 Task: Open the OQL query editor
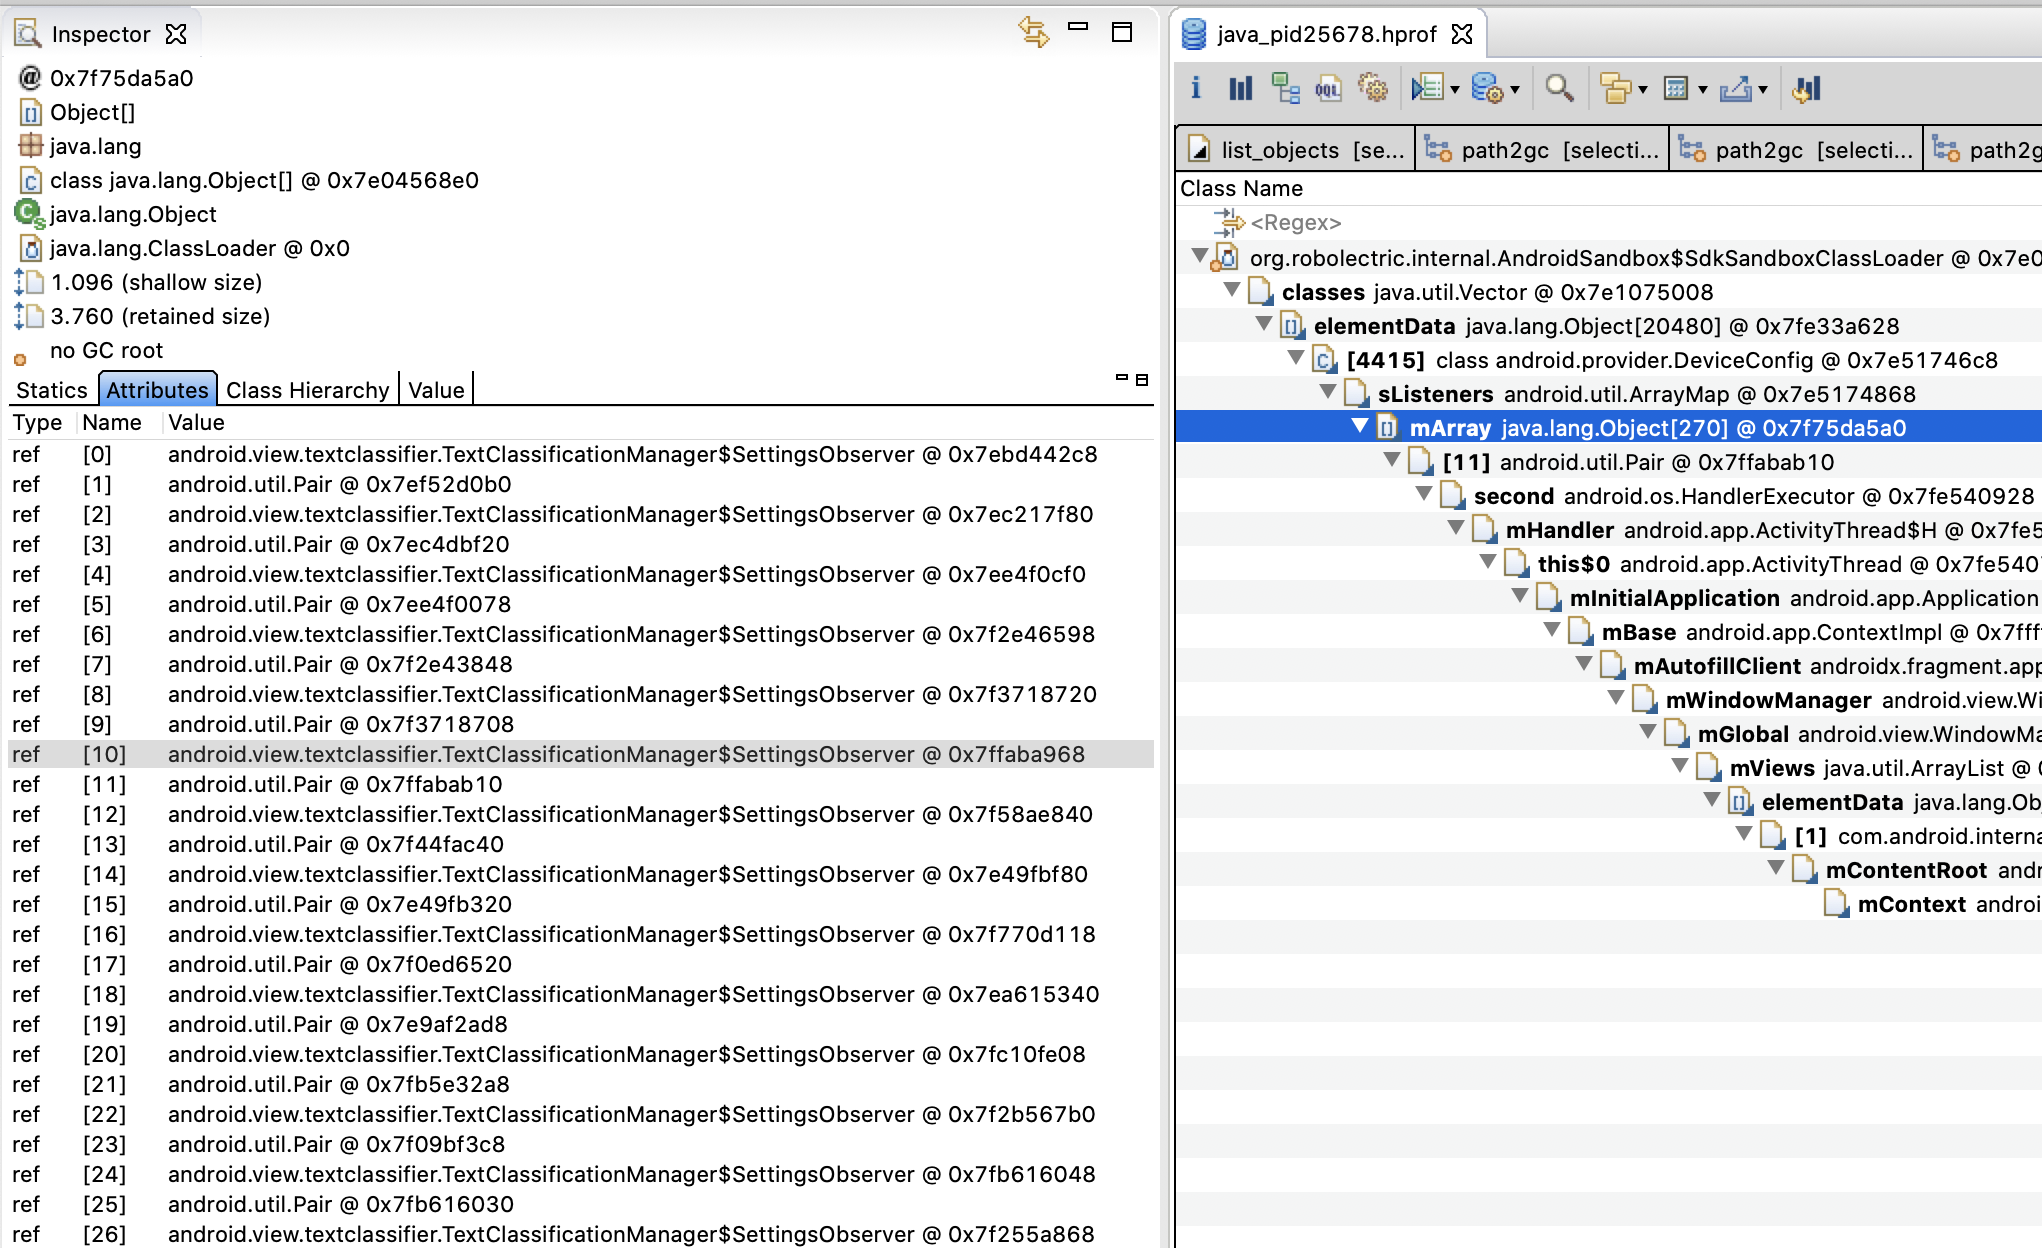tap(1327, 88)
